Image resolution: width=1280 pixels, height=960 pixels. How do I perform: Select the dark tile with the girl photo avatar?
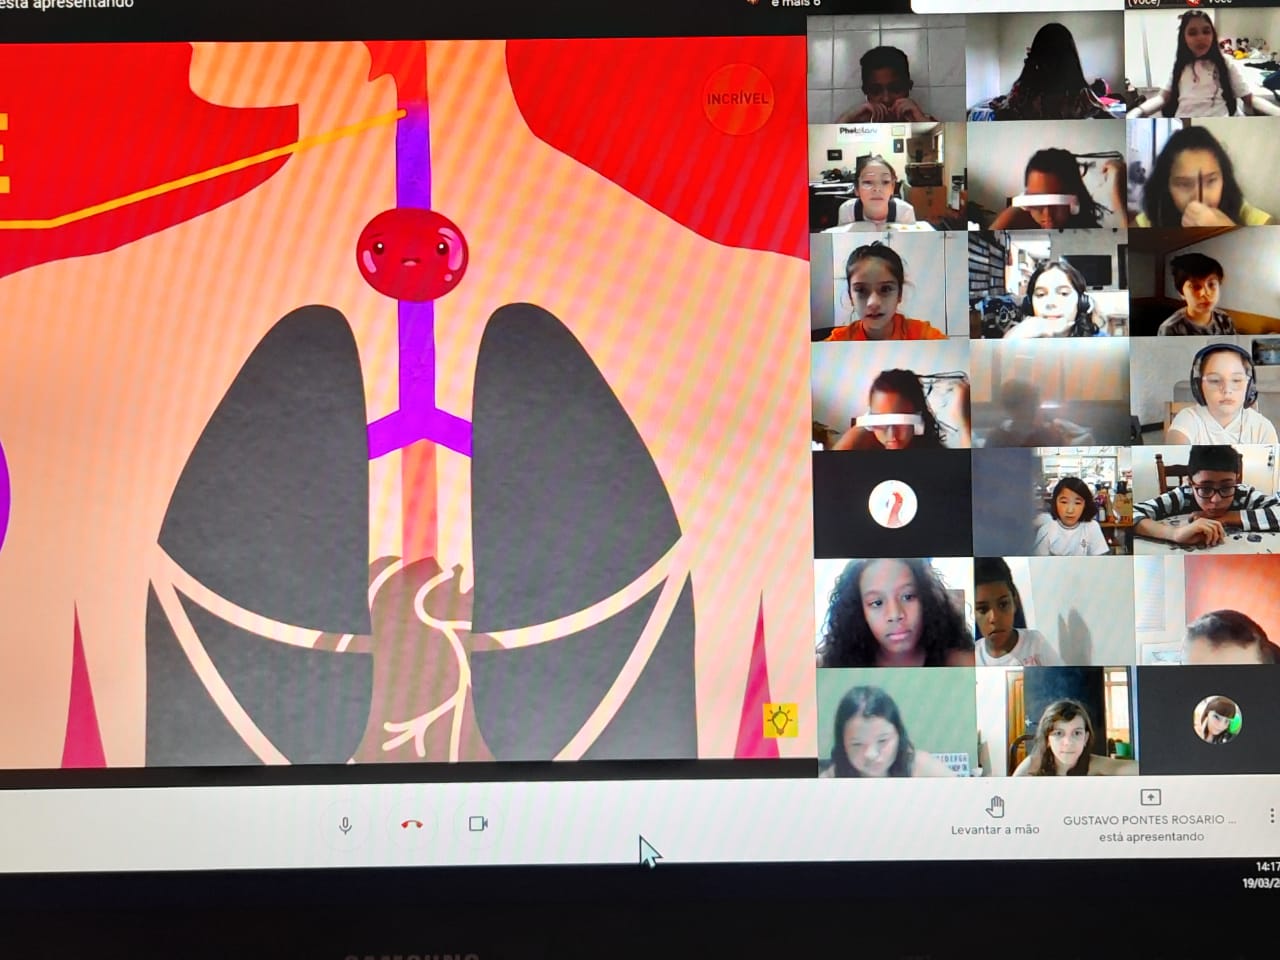(x=1209, y=719)
